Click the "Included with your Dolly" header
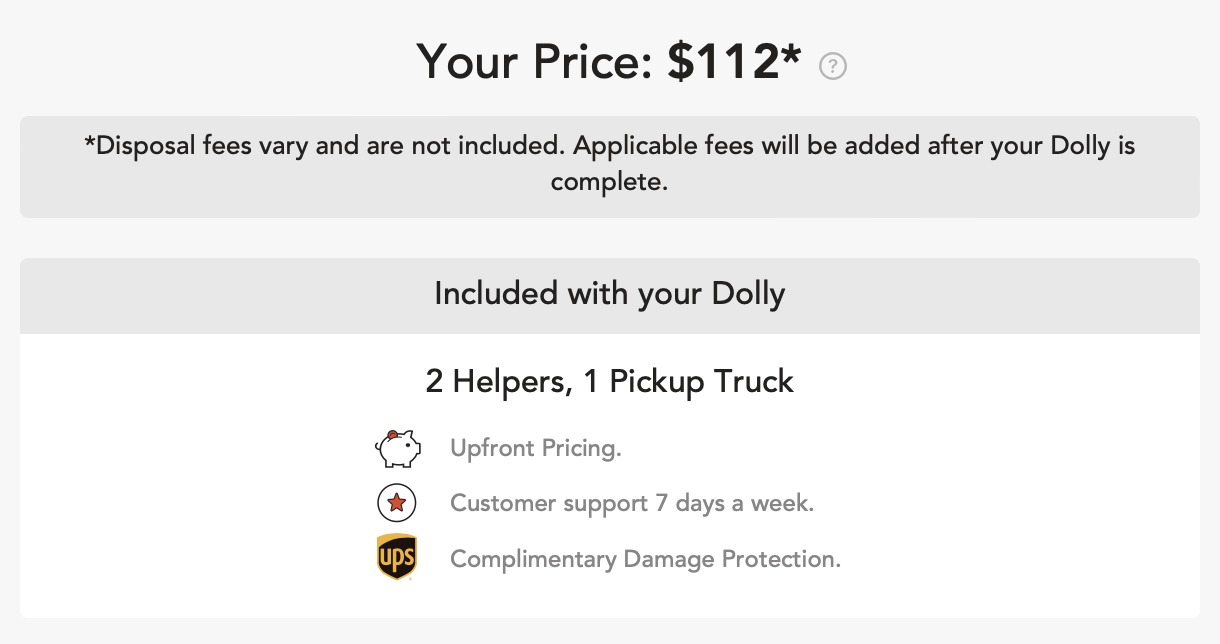This screenshot has width=1220, height=644. [x=610, y=295]
